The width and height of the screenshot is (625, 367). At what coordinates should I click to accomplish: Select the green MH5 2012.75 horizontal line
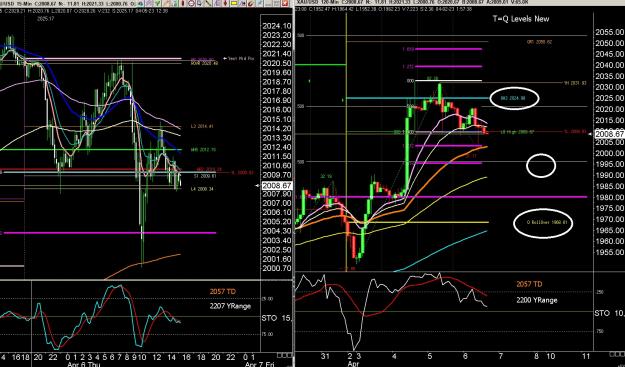coord(91,150)
